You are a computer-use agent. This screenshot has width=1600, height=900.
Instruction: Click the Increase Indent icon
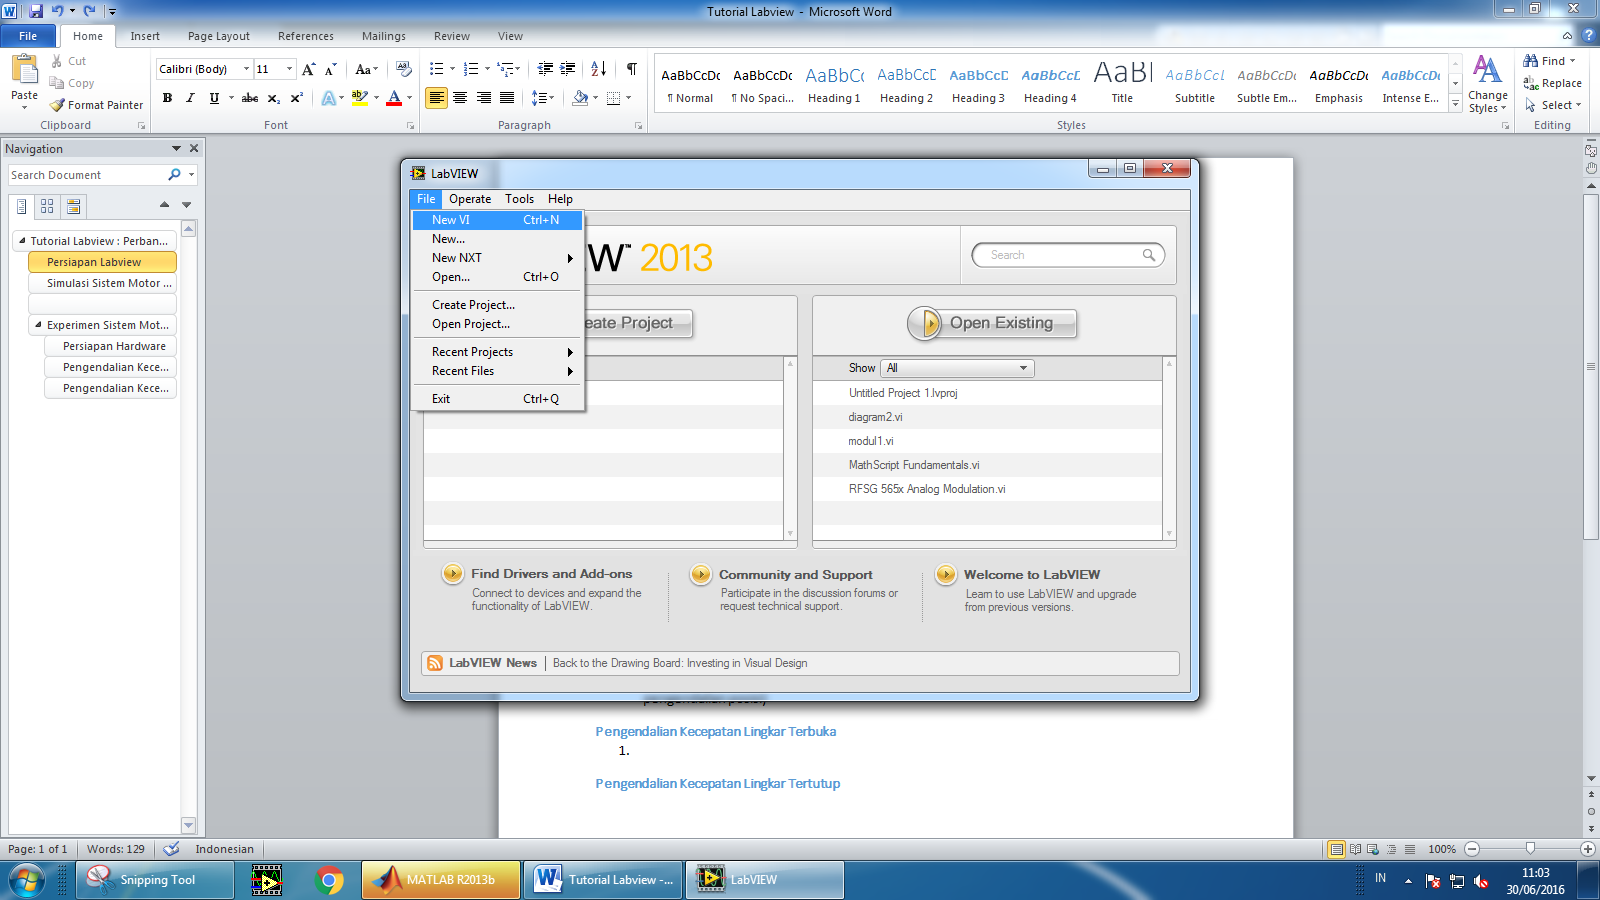pyautogui.click(x=568, y=69)
